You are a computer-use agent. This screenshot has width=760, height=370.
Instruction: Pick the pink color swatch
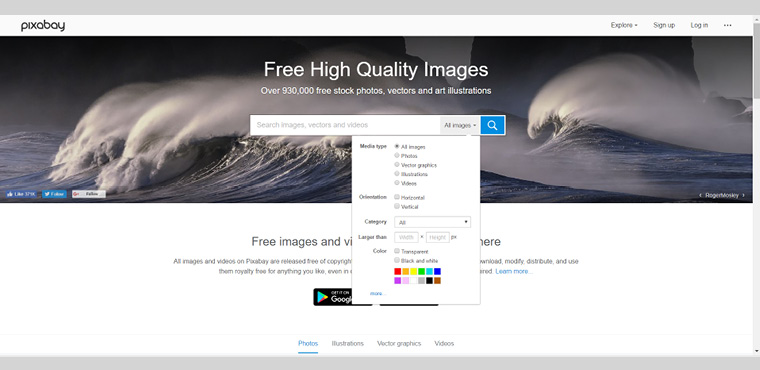[x=406, y=280]
